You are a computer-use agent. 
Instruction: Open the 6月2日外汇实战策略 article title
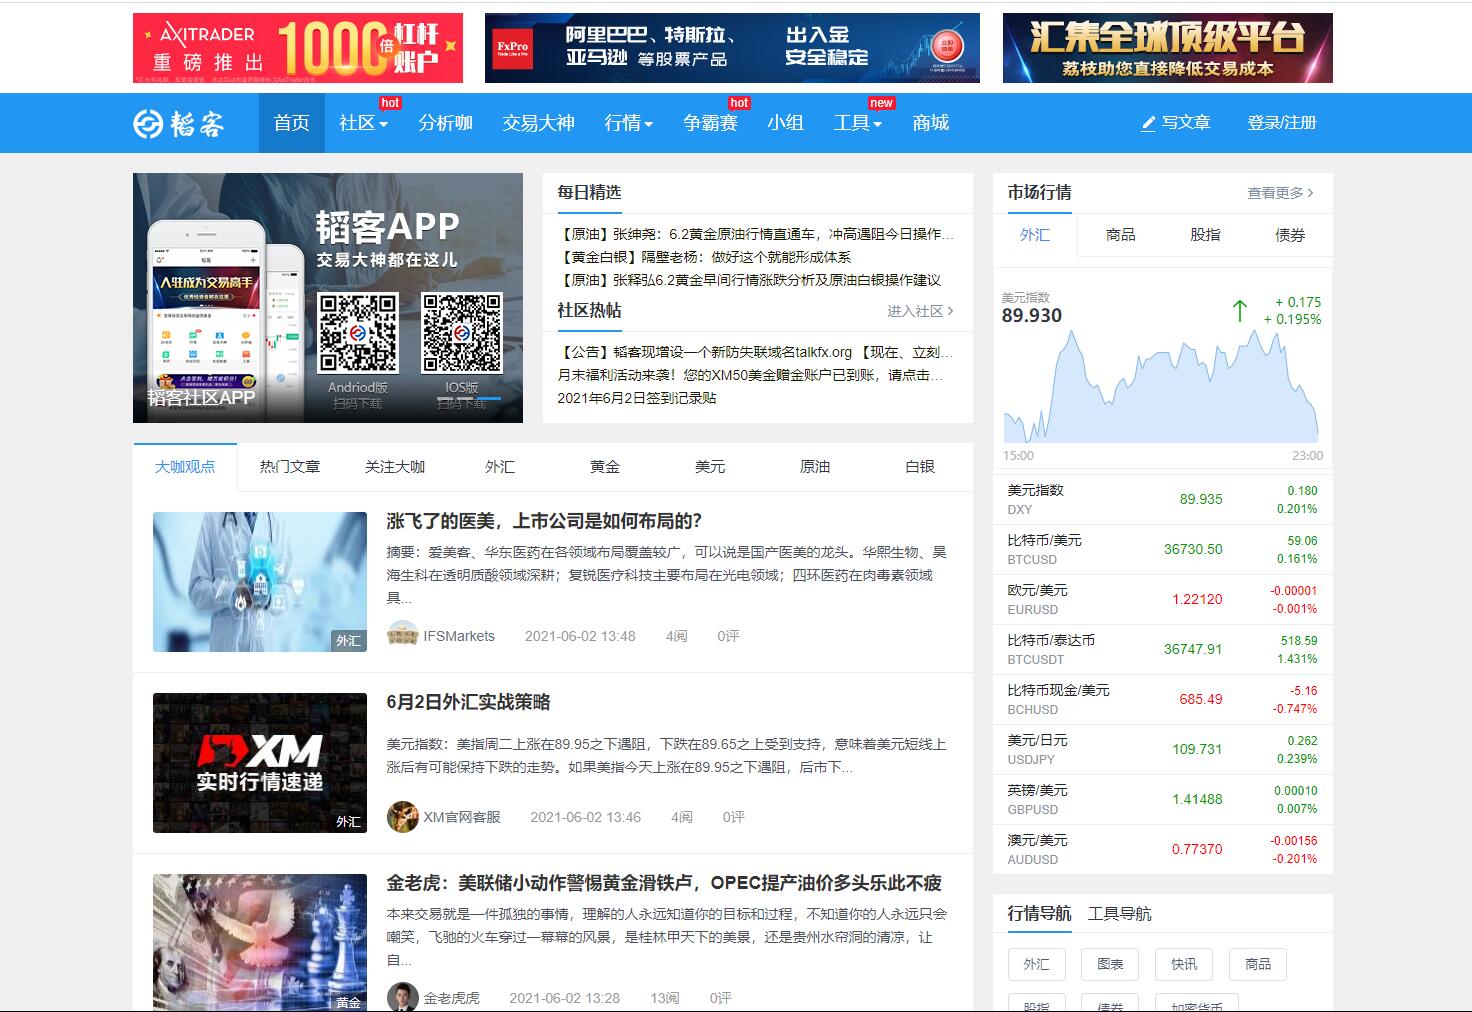pos(468,702)
